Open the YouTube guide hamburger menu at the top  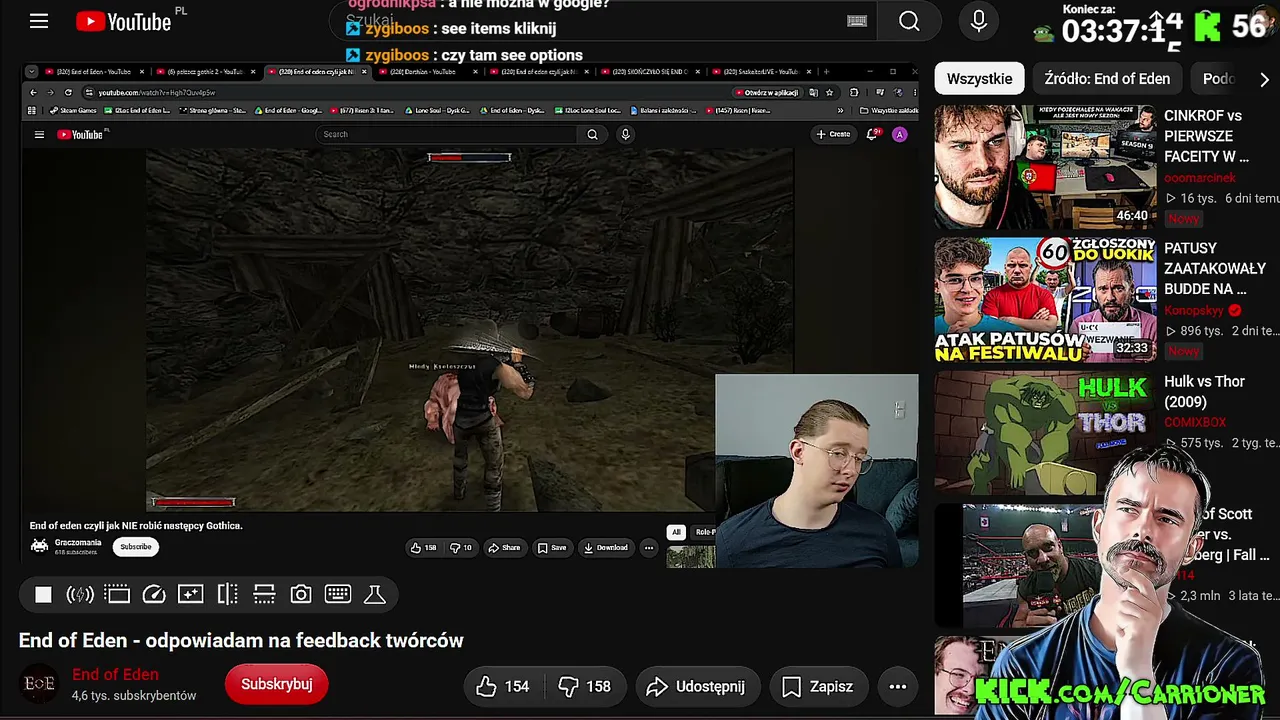39,21
